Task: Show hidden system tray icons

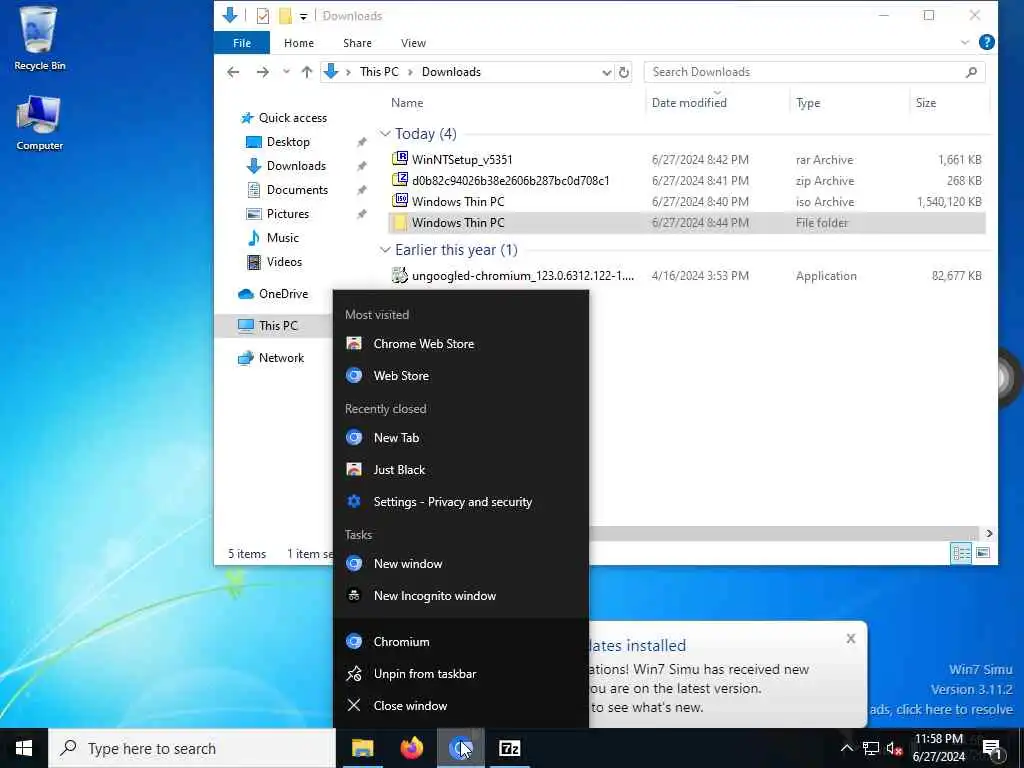Action: [x=846, y=748]
